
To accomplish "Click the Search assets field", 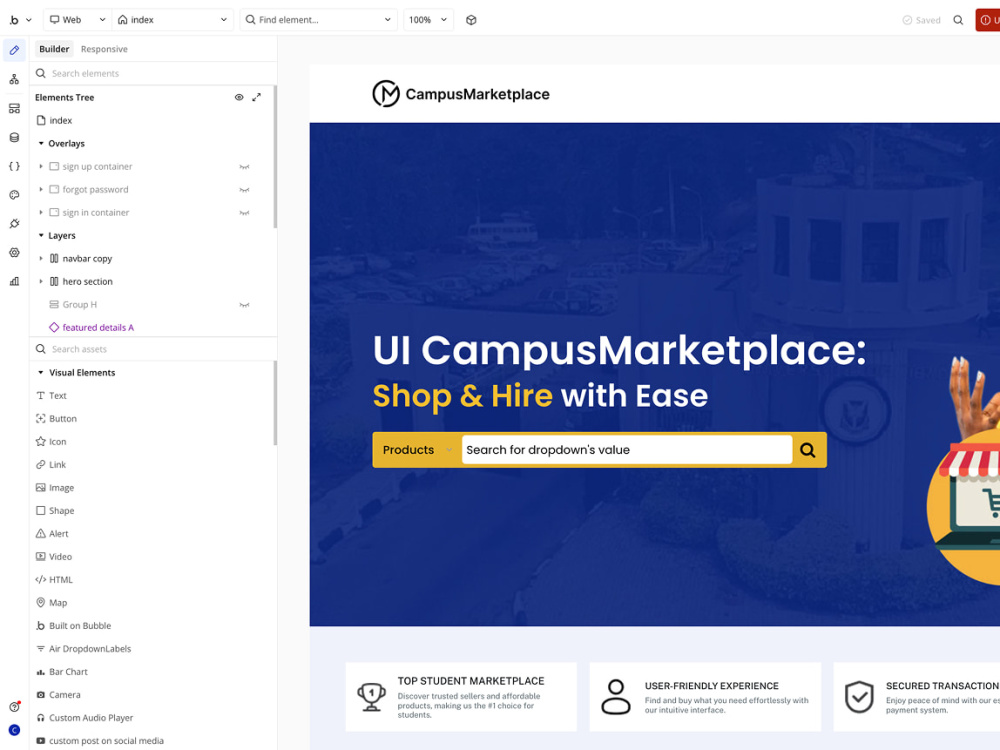I will [x=153, y=349].
